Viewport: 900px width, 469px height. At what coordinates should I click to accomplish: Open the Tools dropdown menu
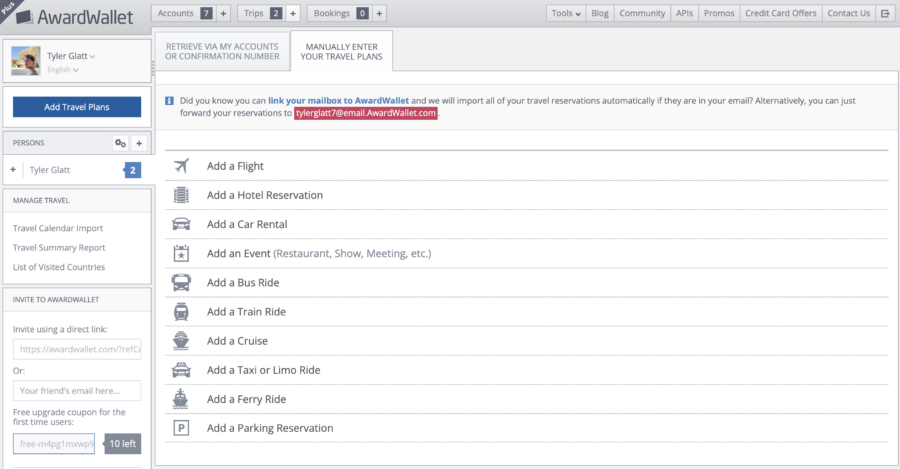click(566, 13)
